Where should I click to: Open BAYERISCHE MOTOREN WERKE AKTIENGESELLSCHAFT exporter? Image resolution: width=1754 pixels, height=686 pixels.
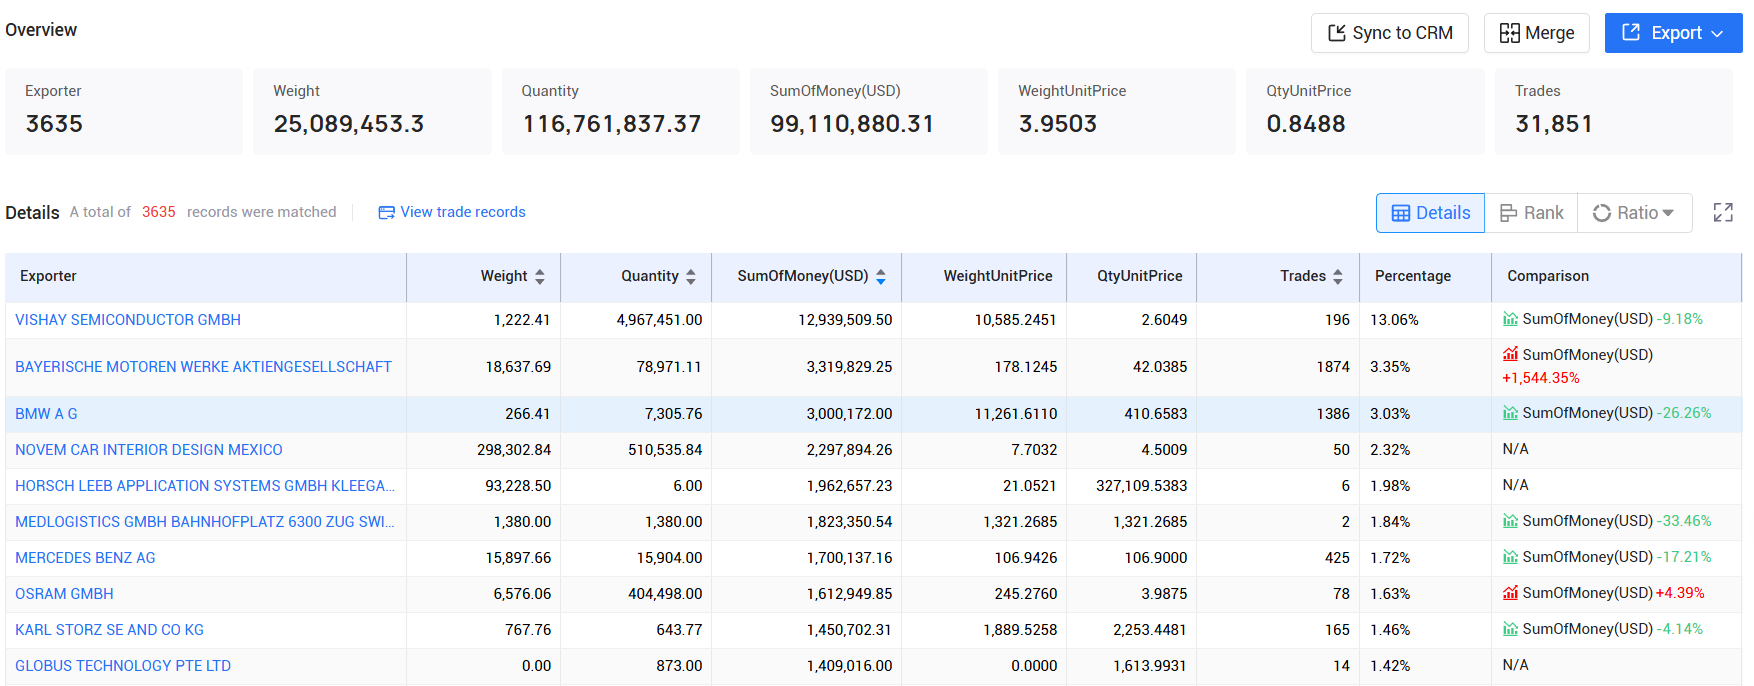203,367
